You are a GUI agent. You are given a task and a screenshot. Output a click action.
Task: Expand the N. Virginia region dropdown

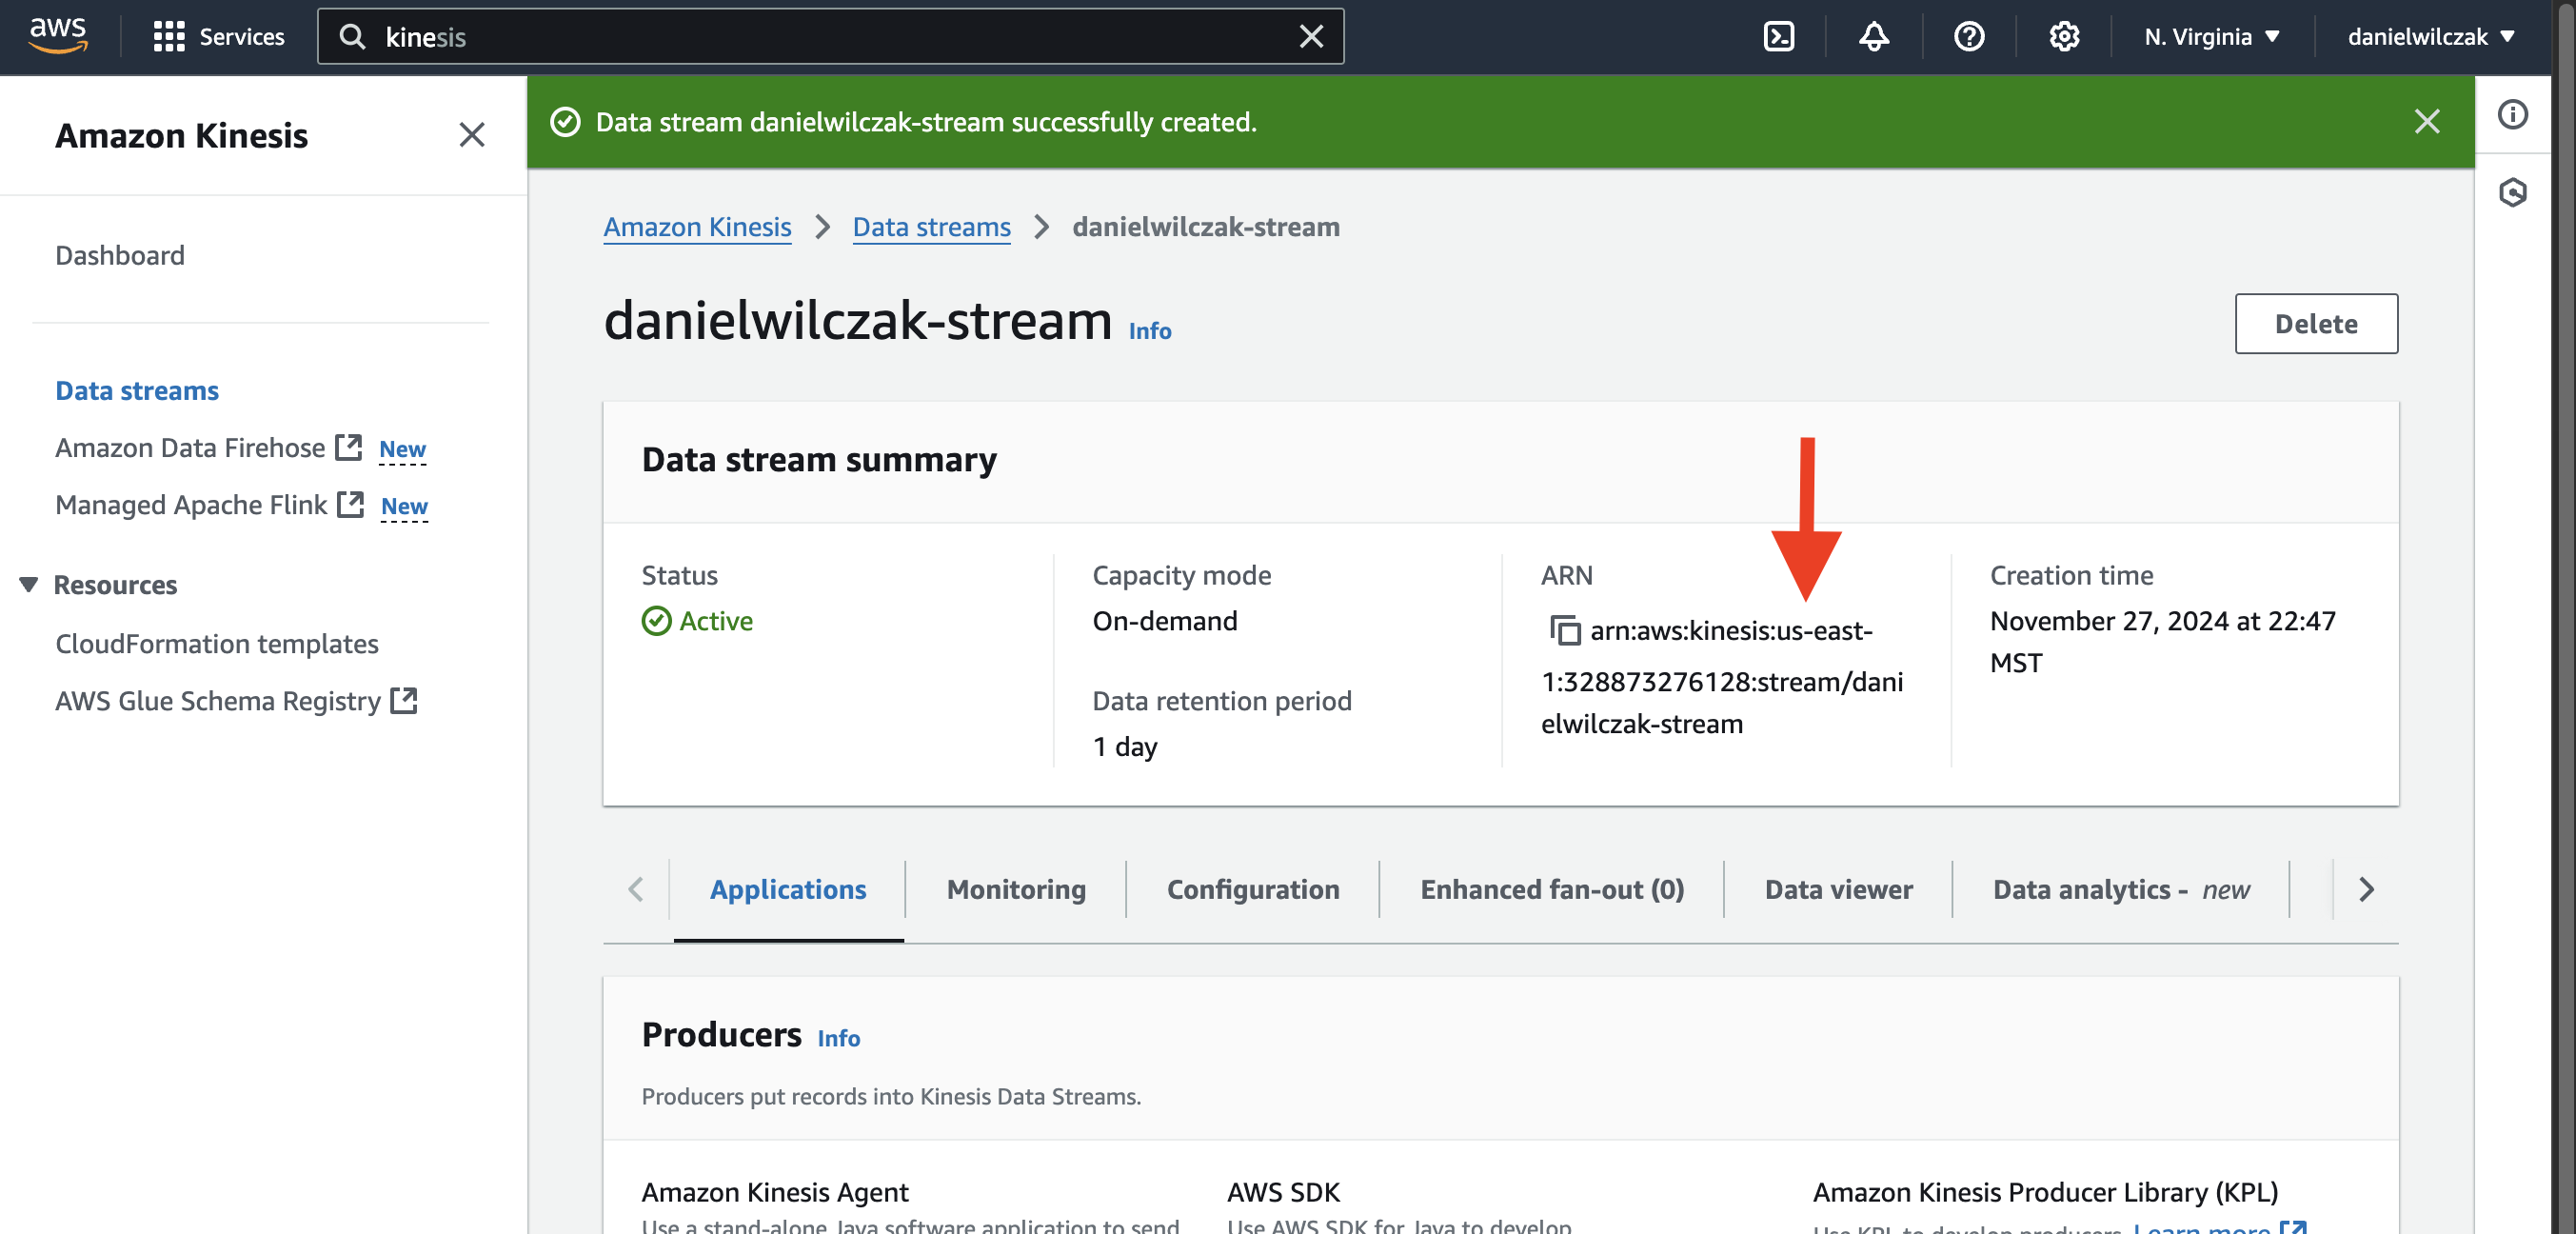2211,37
